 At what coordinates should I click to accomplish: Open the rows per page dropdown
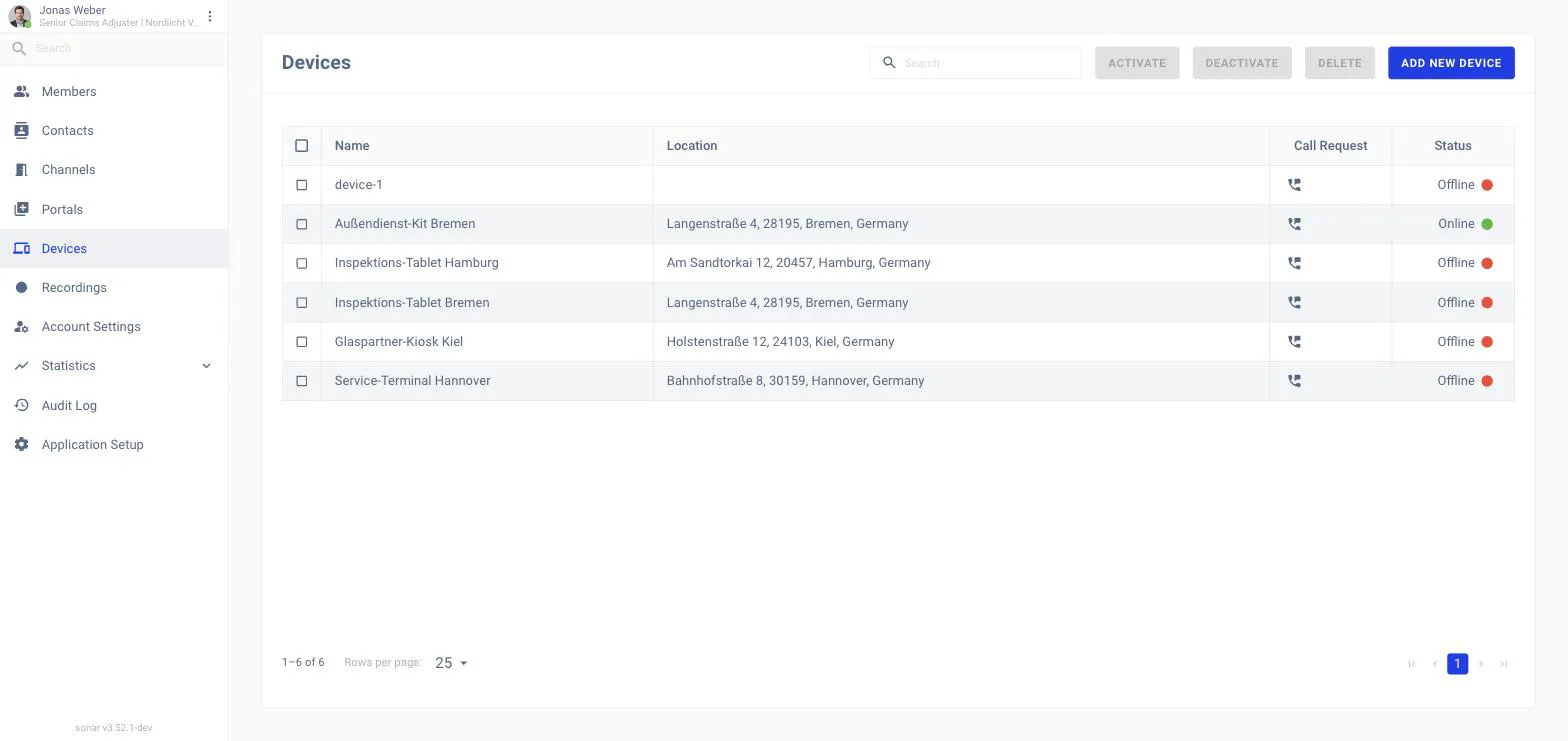click(452, 663)
